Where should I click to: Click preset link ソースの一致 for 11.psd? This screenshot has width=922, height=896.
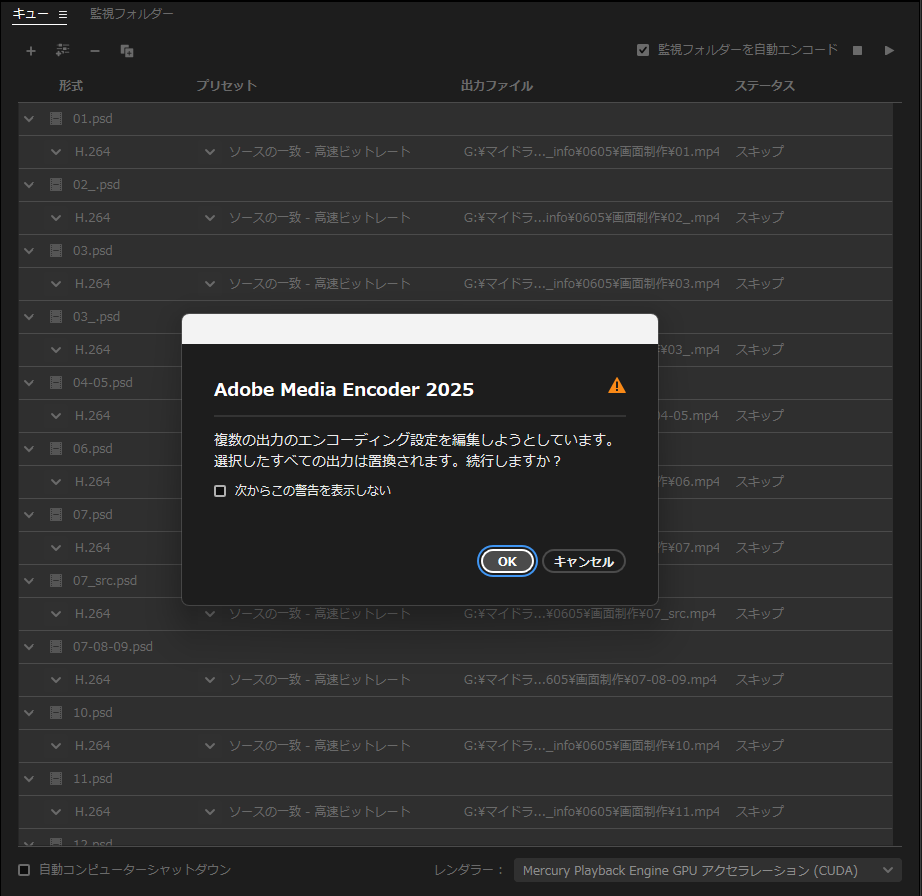(x=320, y=812)
